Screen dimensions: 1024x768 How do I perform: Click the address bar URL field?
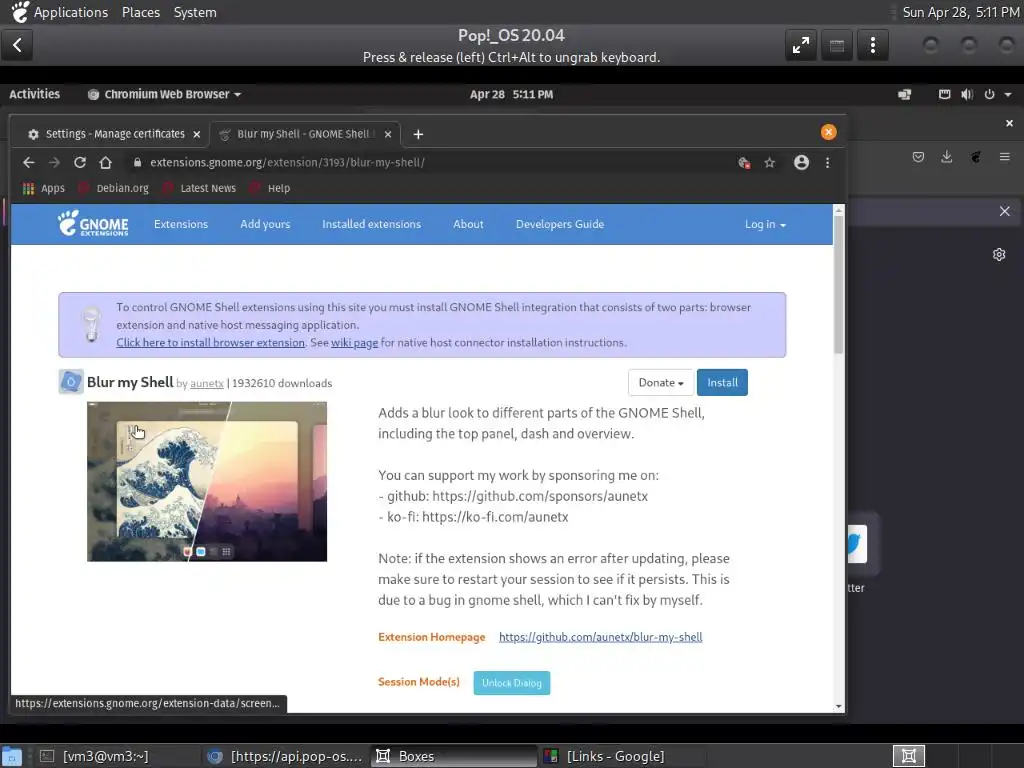tap(431, 163)
